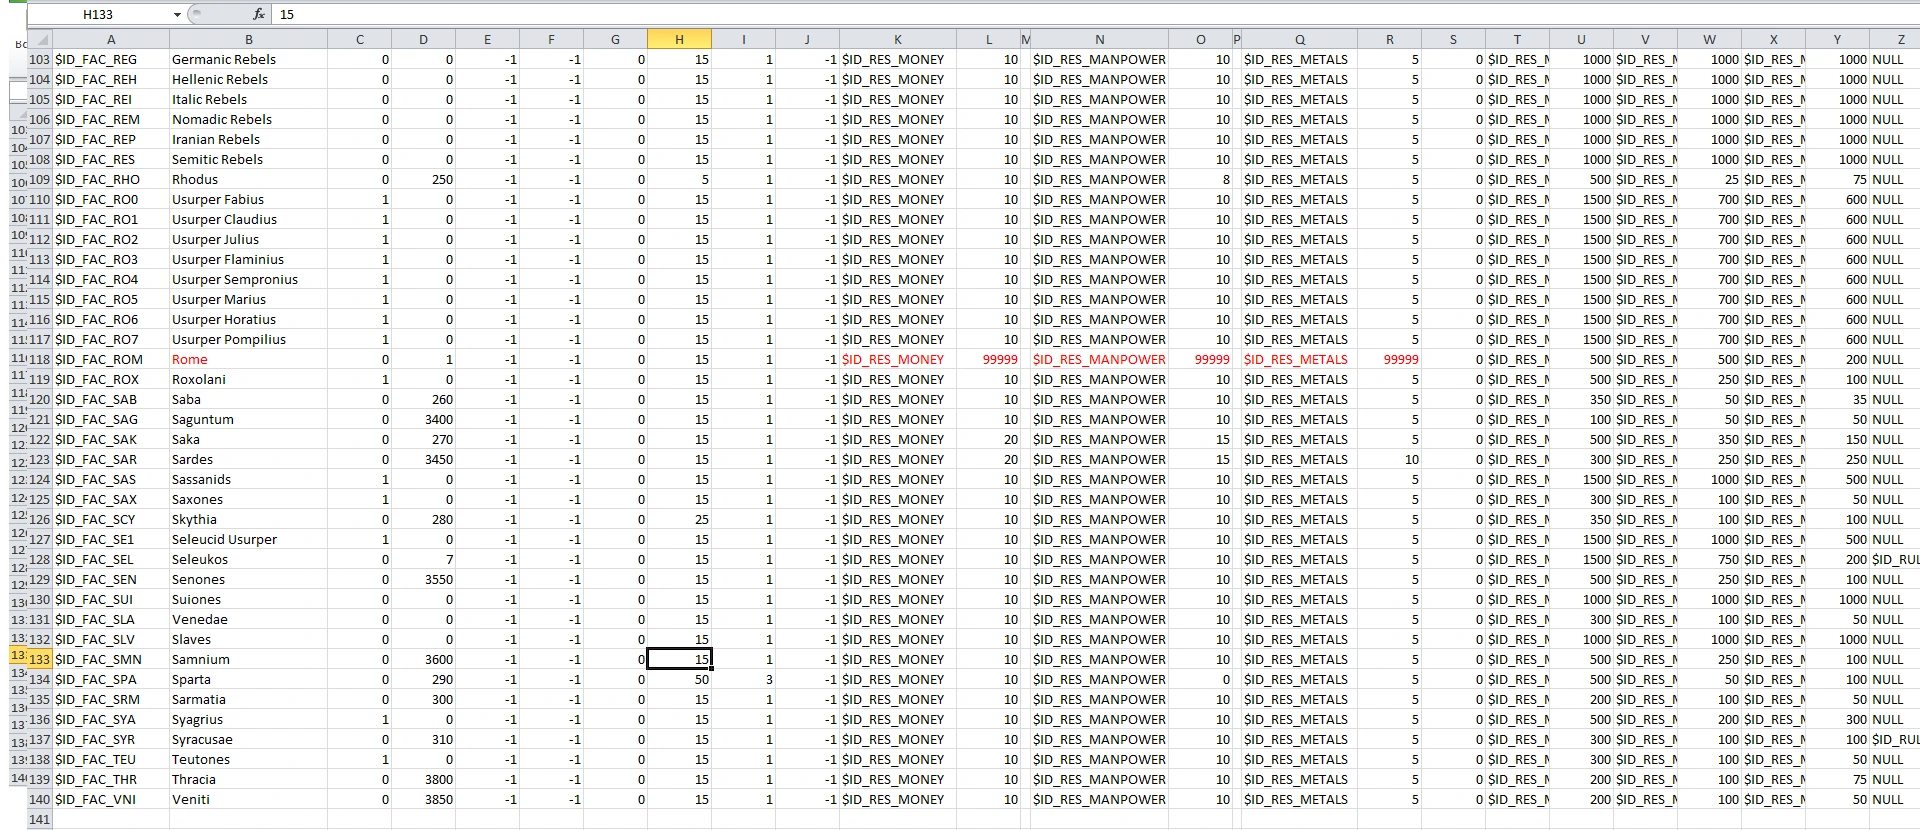The width and height of the screenshot is (1920, 830).
Task: Click the formula bar containing 15
Action: tap(1095, 14)
